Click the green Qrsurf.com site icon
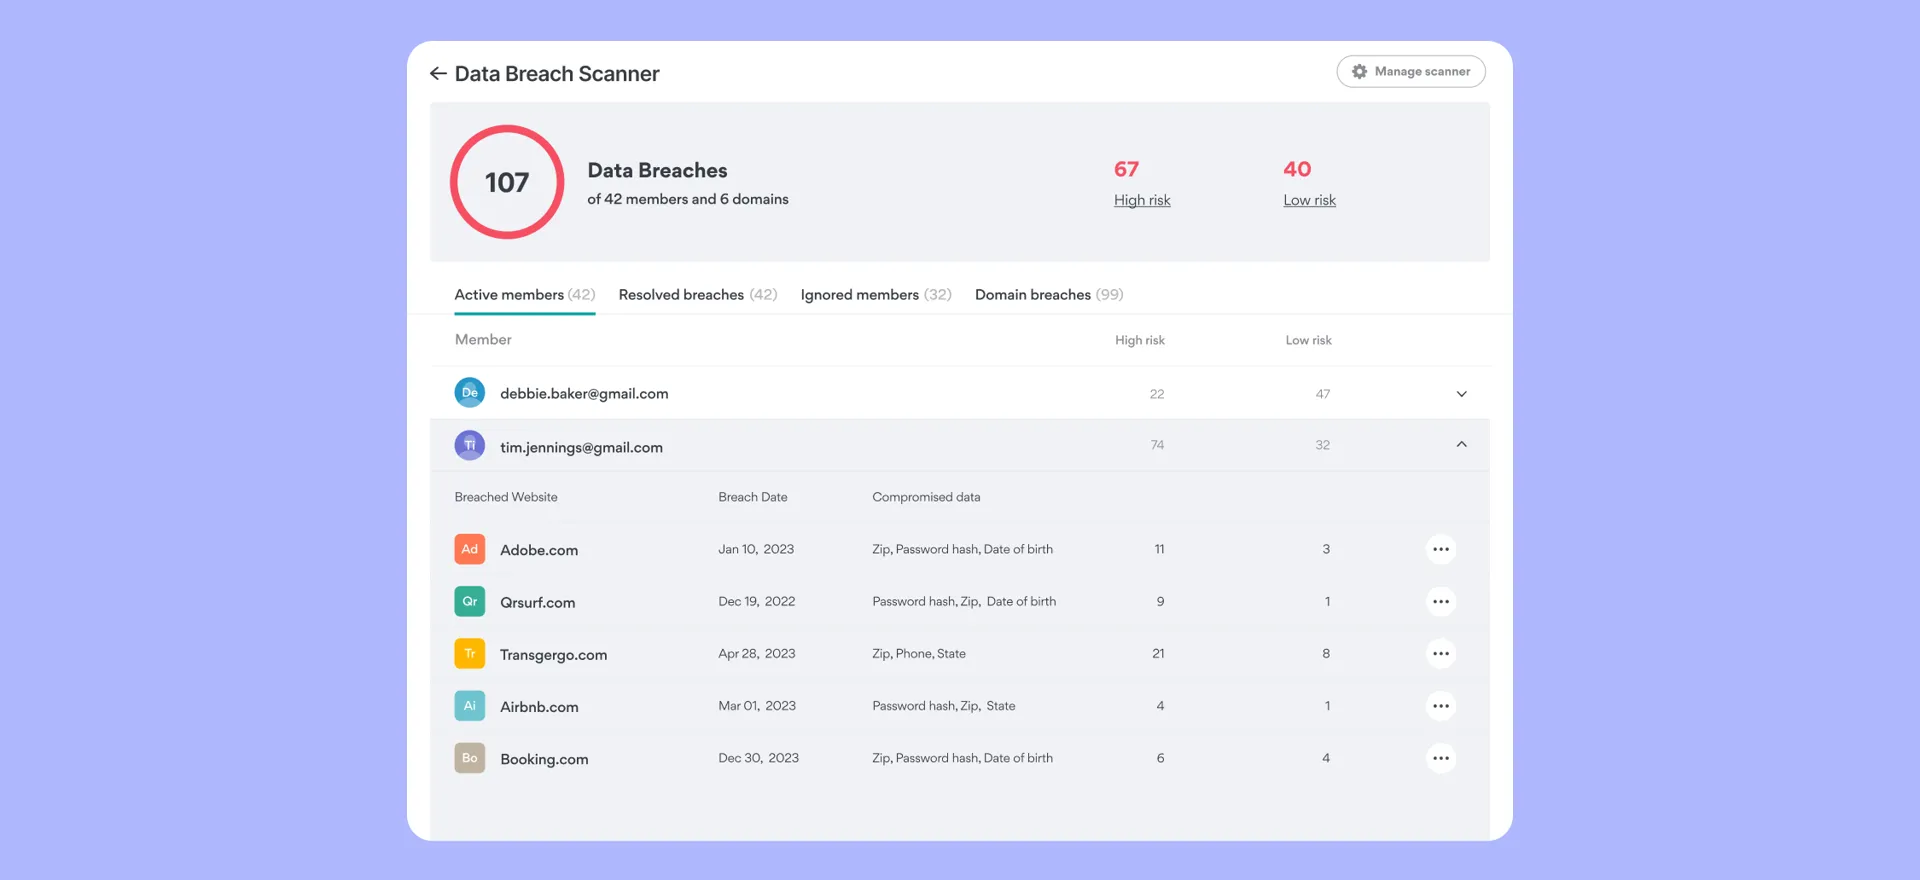 point(470,602)
